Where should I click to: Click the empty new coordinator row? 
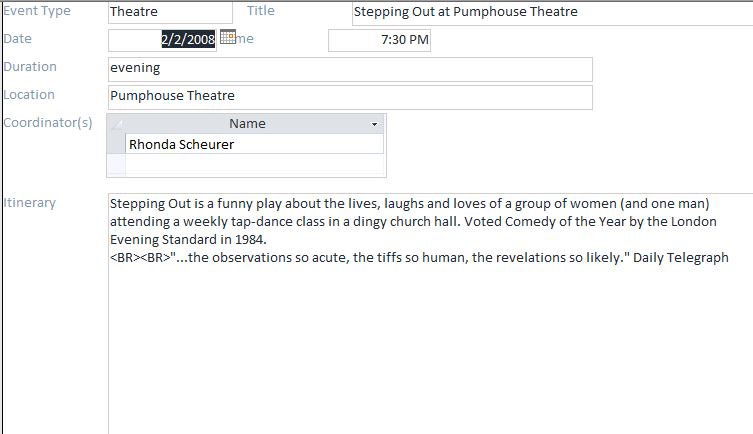point(254,164)
